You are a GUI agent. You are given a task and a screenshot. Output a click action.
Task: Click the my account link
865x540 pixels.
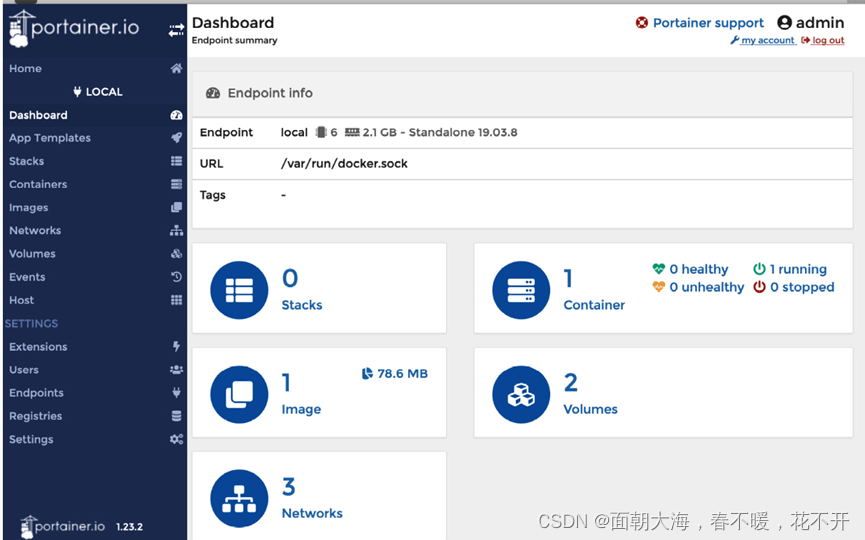click(767, 41)
